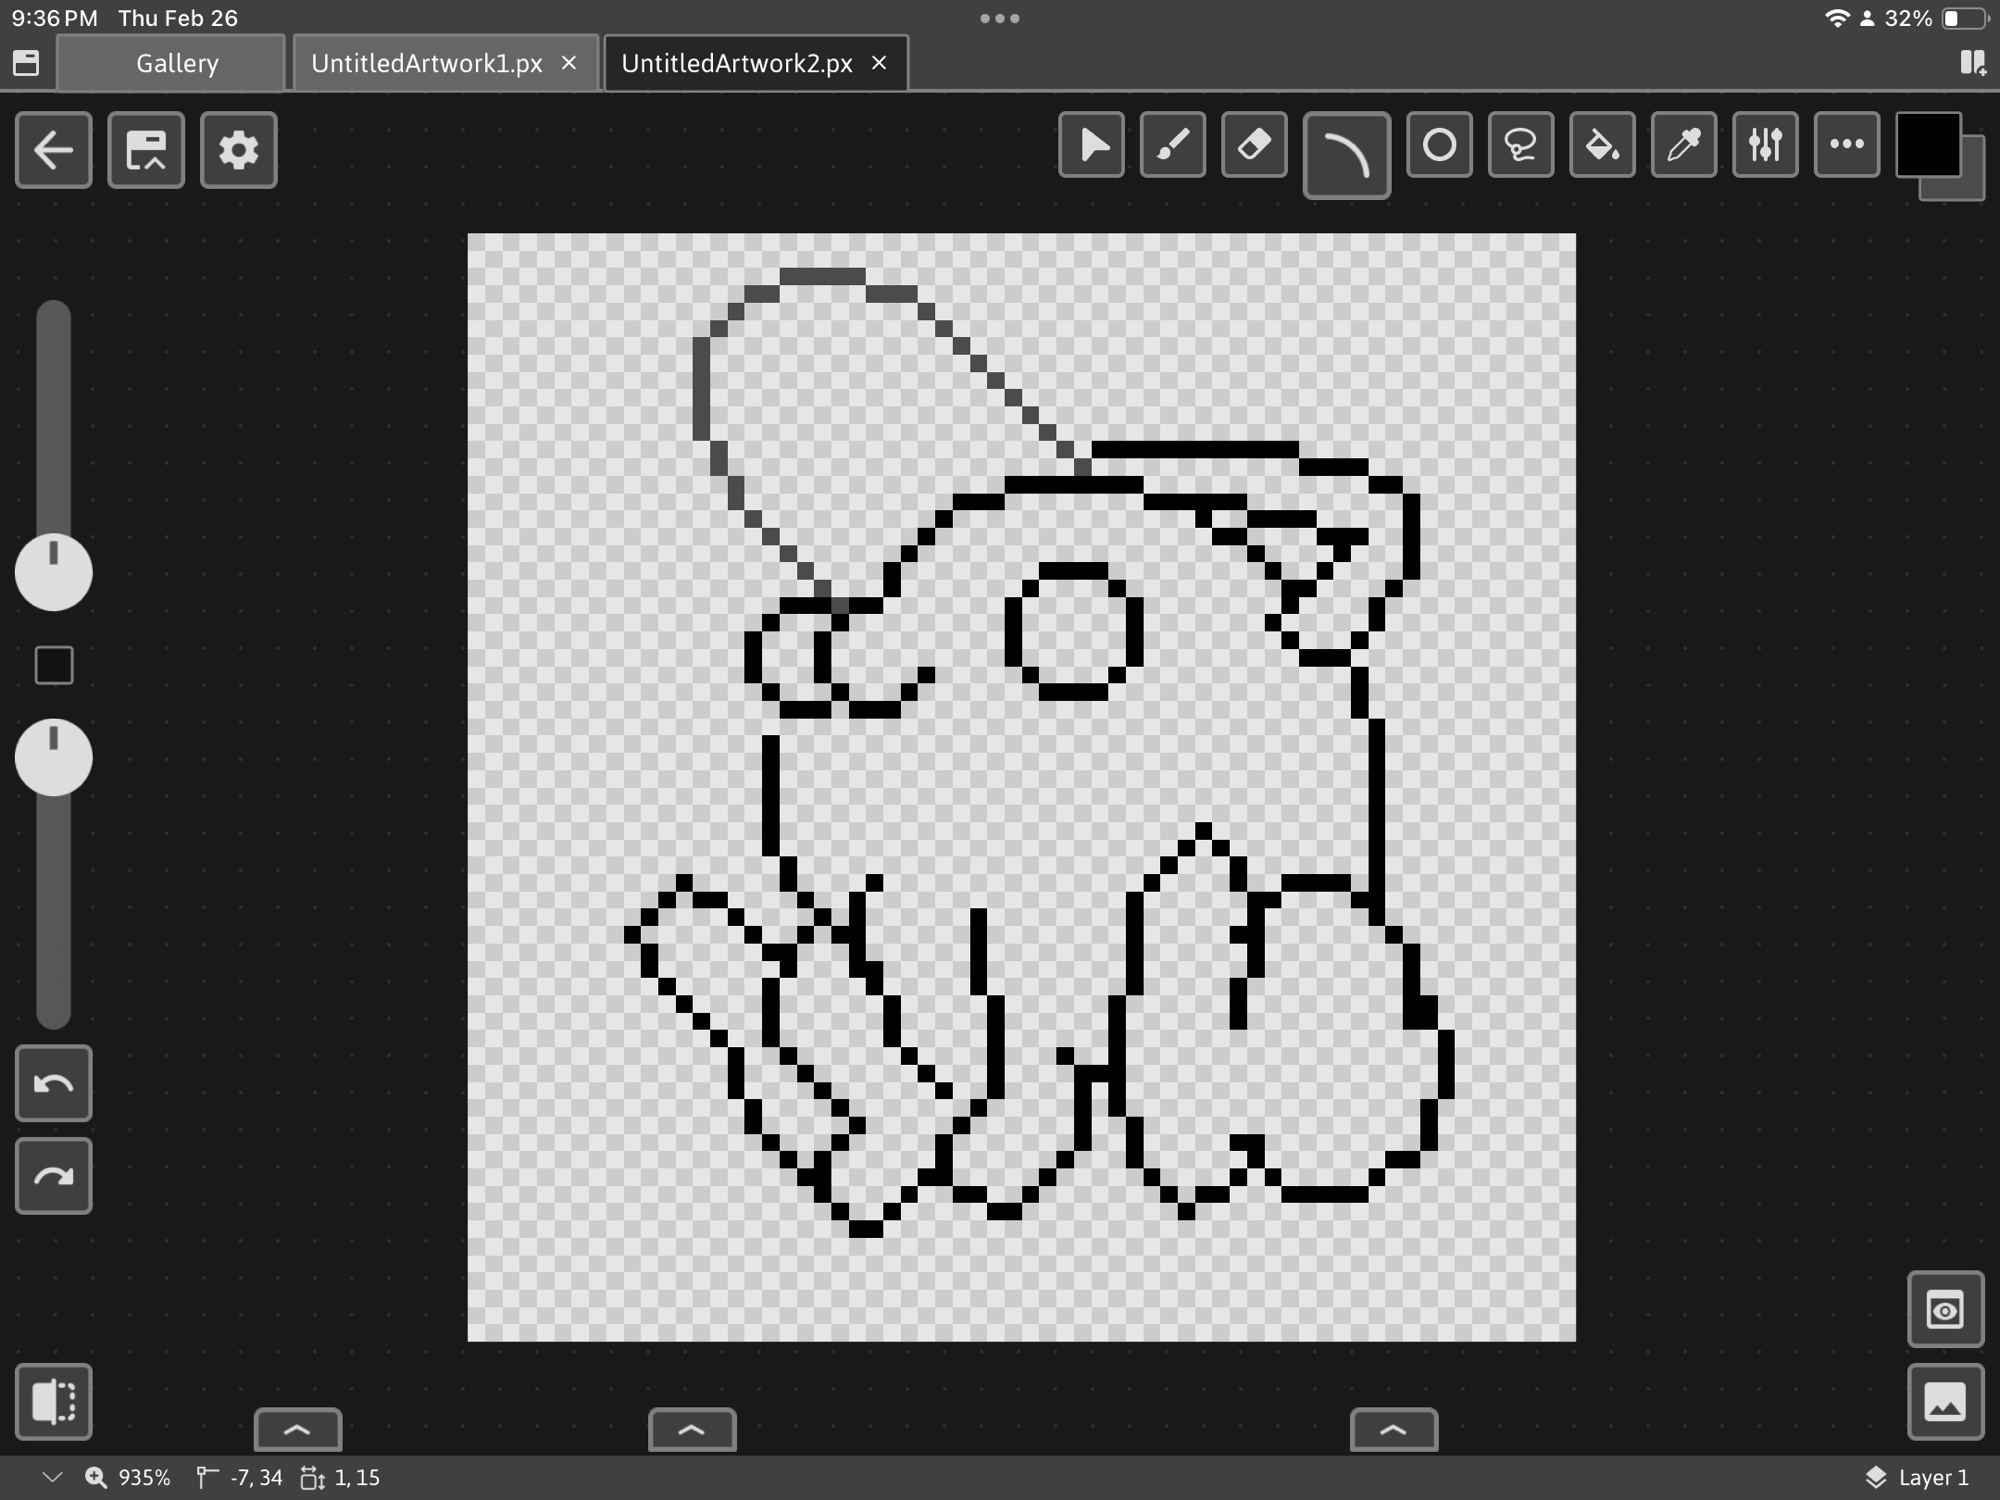
Task: Select the Brush tool
Action: [x=1173, y=146]
